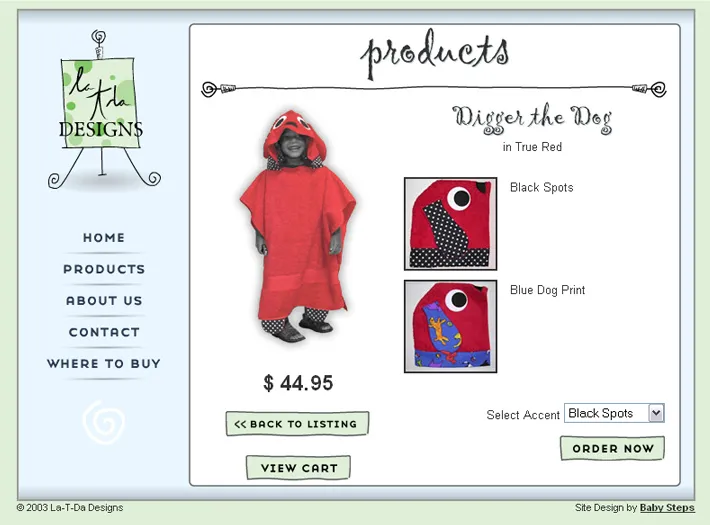Click the left spiral curl of the header divider
The image size is (710, 525).
pos(209,89)
